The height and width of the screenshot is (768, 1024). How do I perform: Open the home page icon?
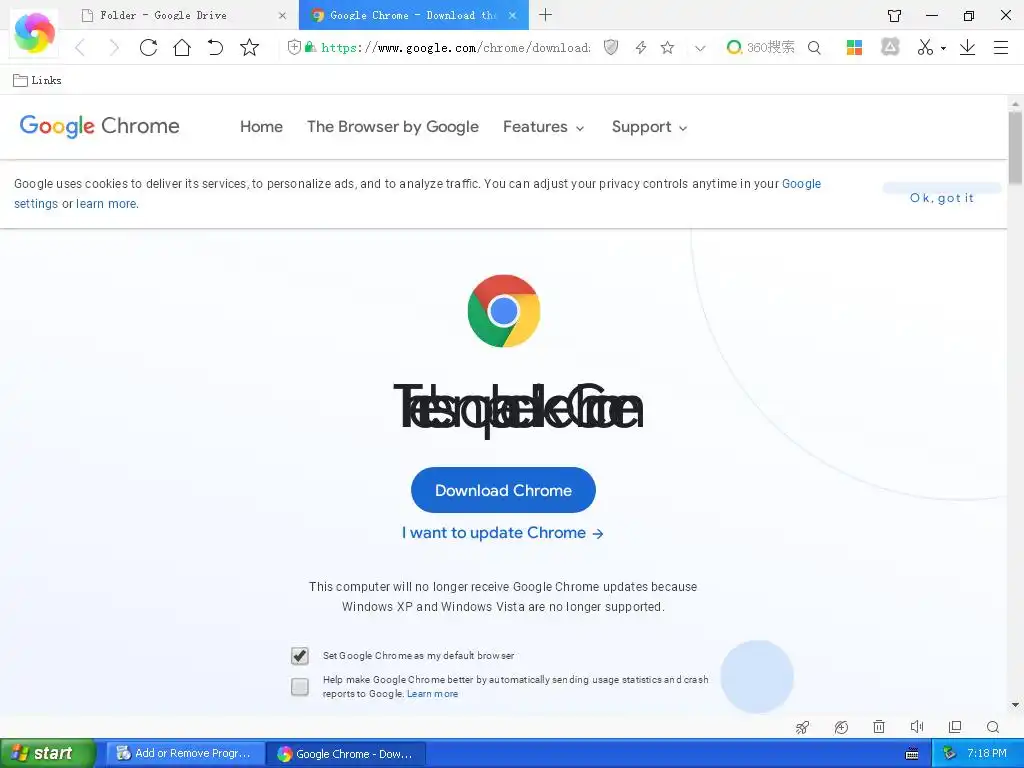click(182, 47)
